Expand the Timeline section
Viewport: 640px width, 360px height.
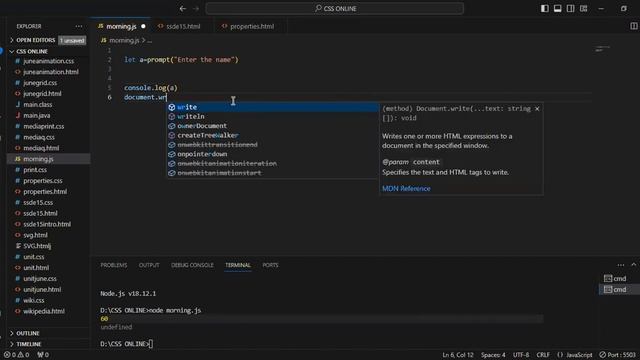29,344
